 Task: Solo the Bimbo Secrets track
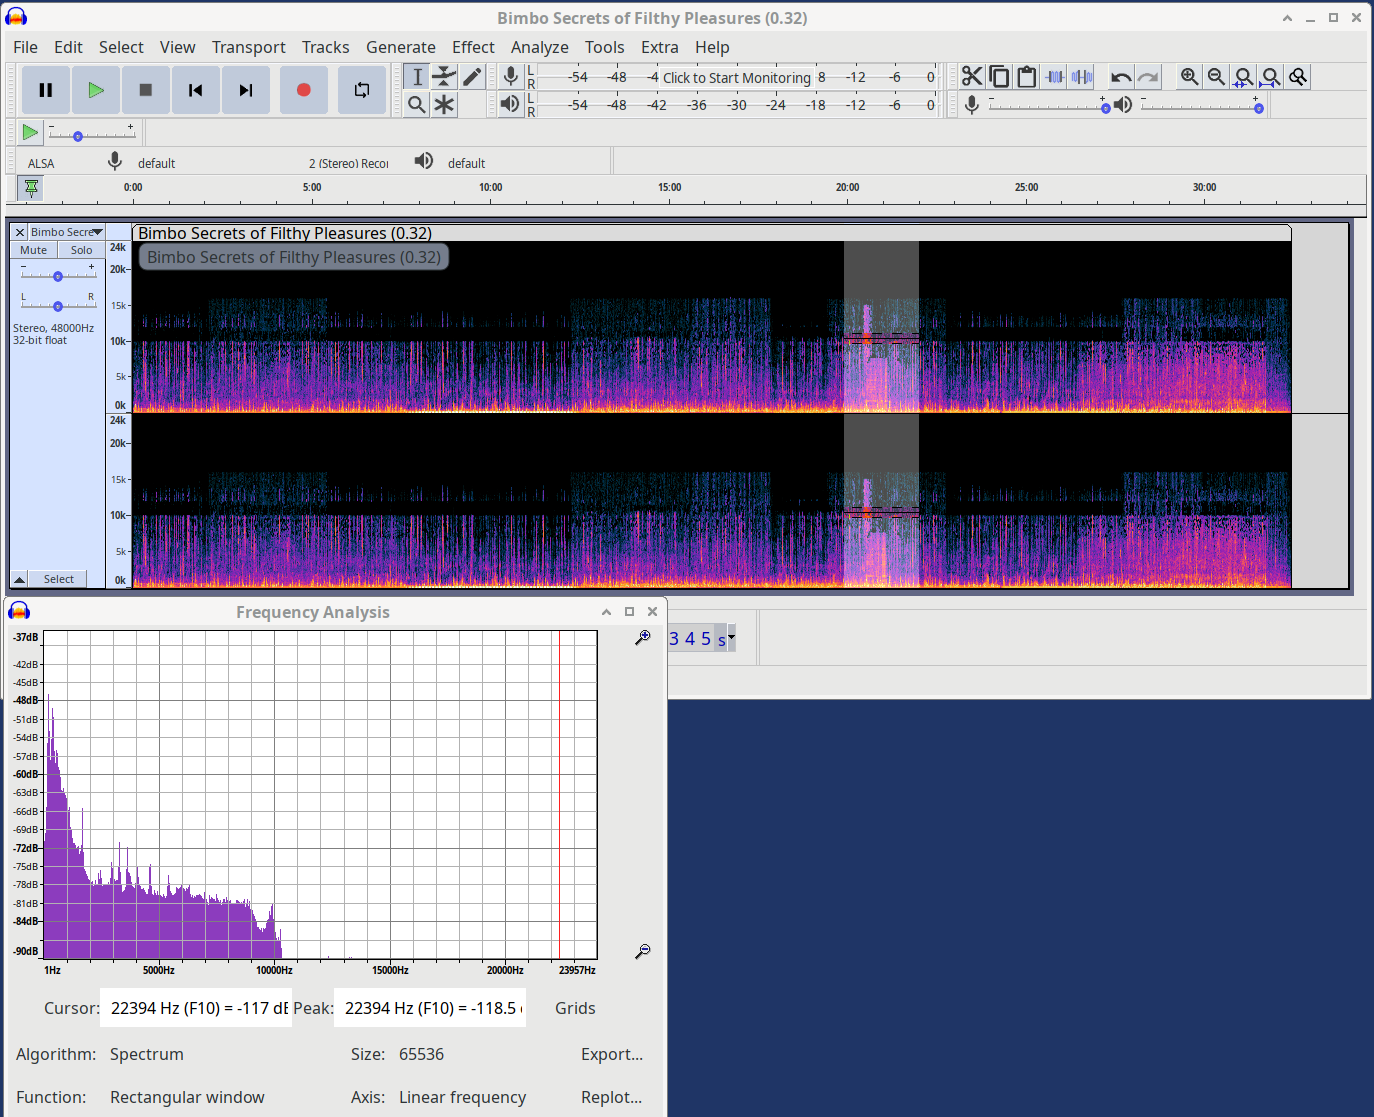81,250
